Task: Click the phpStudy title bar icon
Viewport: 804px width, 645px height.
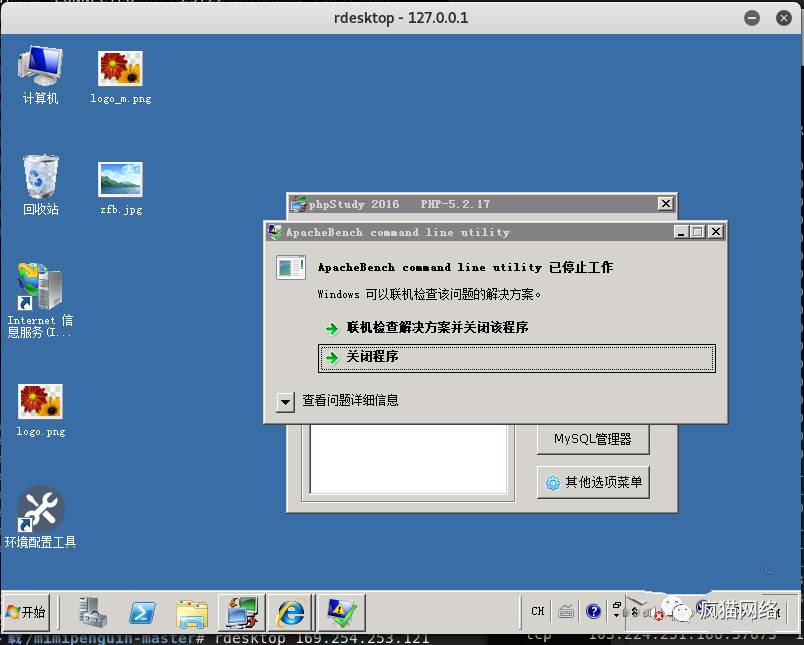Action: (298, 204)
